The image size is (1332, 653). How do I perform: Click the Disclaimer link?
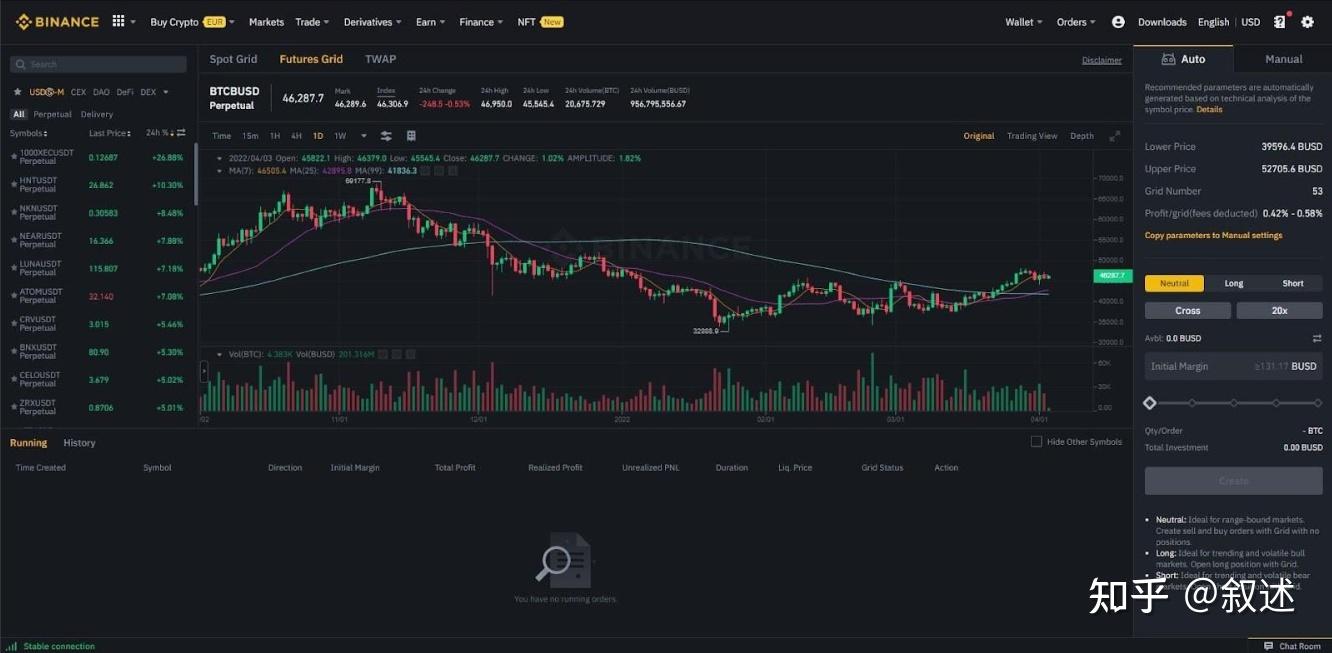[x=1102, y=60]
